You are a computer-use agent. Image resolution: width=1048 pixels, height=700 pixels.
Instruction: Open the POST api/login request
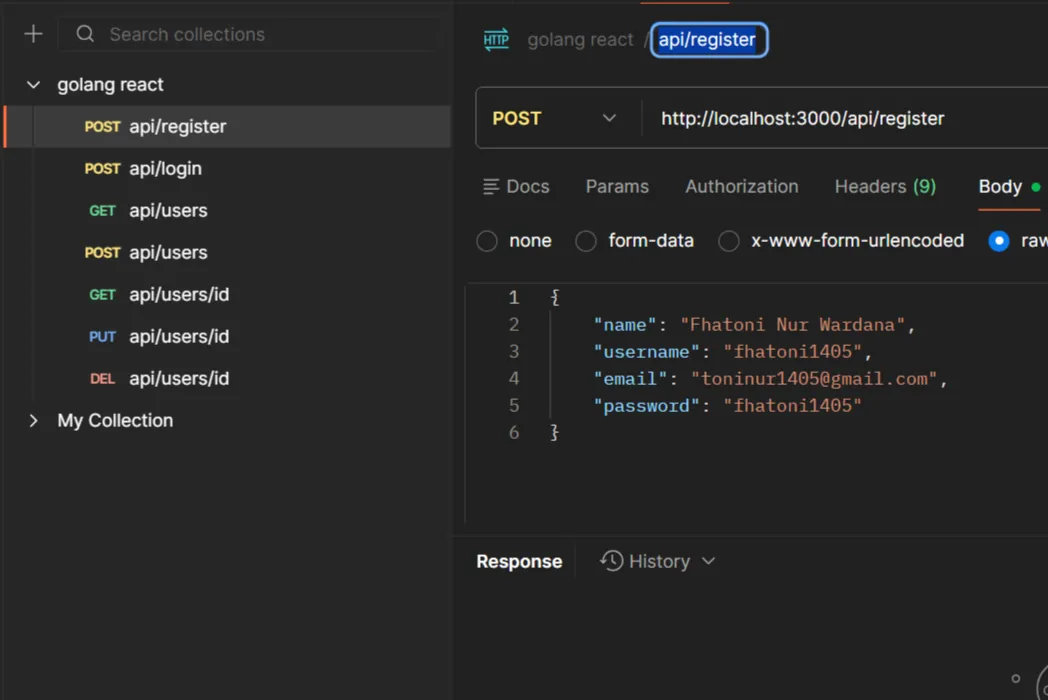[x=227, y=168]
